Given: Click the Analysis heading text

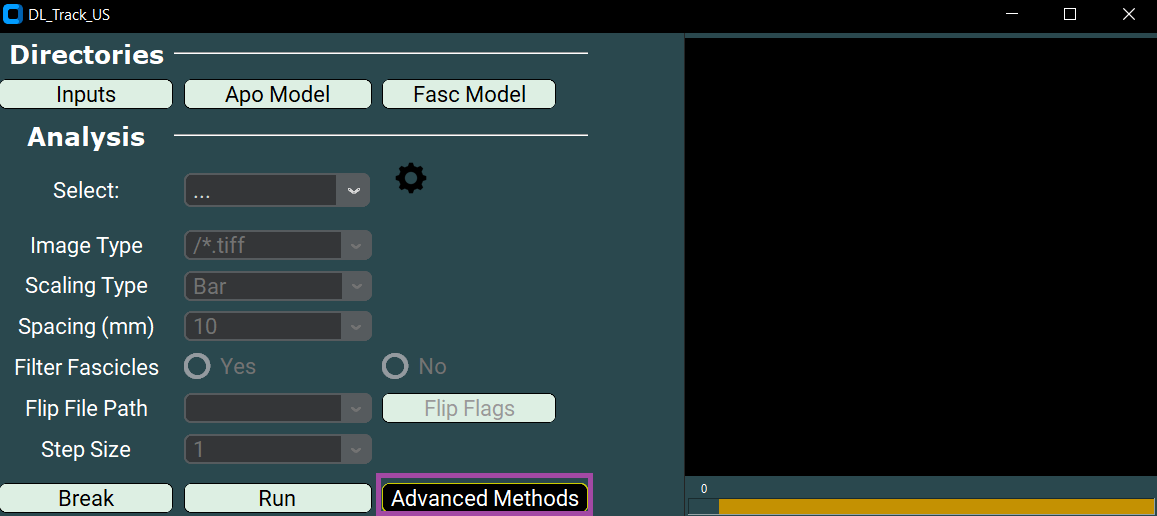Looking at the screenshot, I should 86,137.
